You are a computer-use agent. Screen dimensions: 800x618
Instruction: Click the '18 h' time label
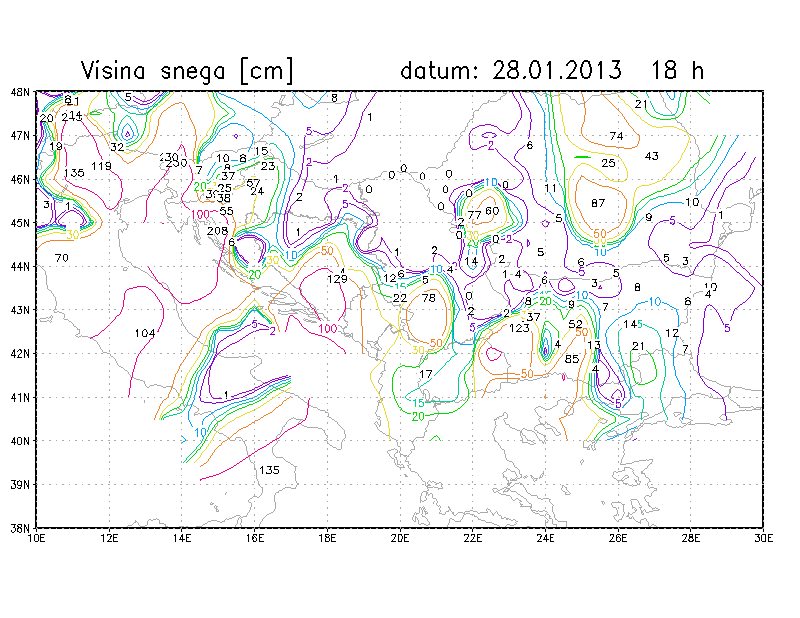click(678, 70)
